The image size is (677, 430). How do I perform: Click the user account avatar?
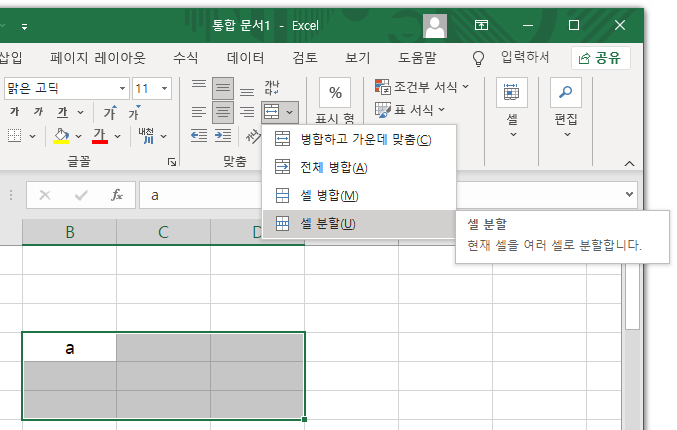point(435,26)
